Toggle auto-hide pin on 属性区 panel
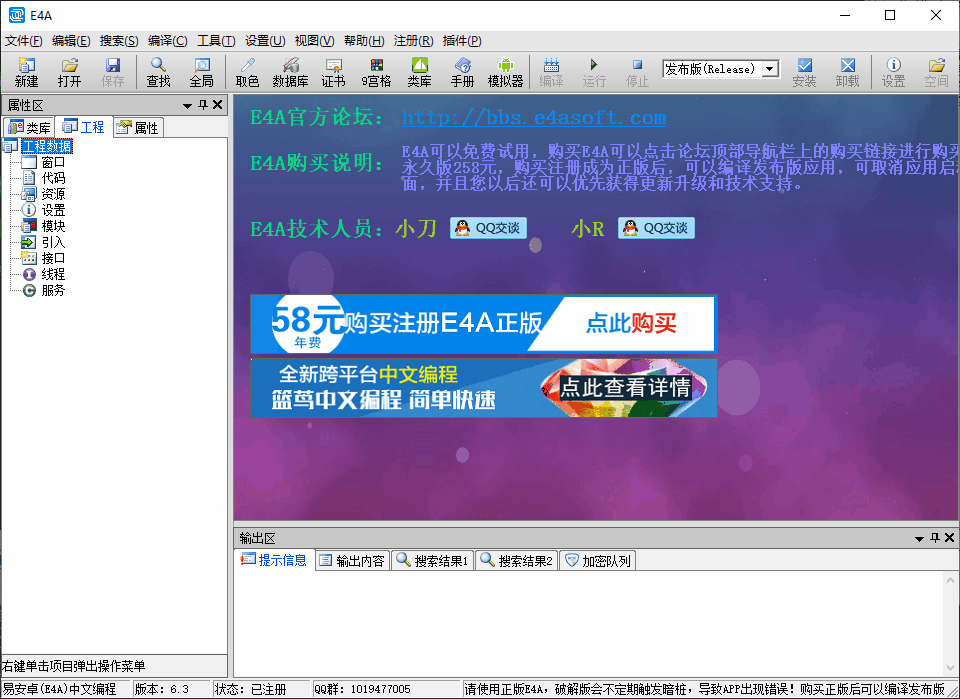The image size is (960, 699). [203, 105]
